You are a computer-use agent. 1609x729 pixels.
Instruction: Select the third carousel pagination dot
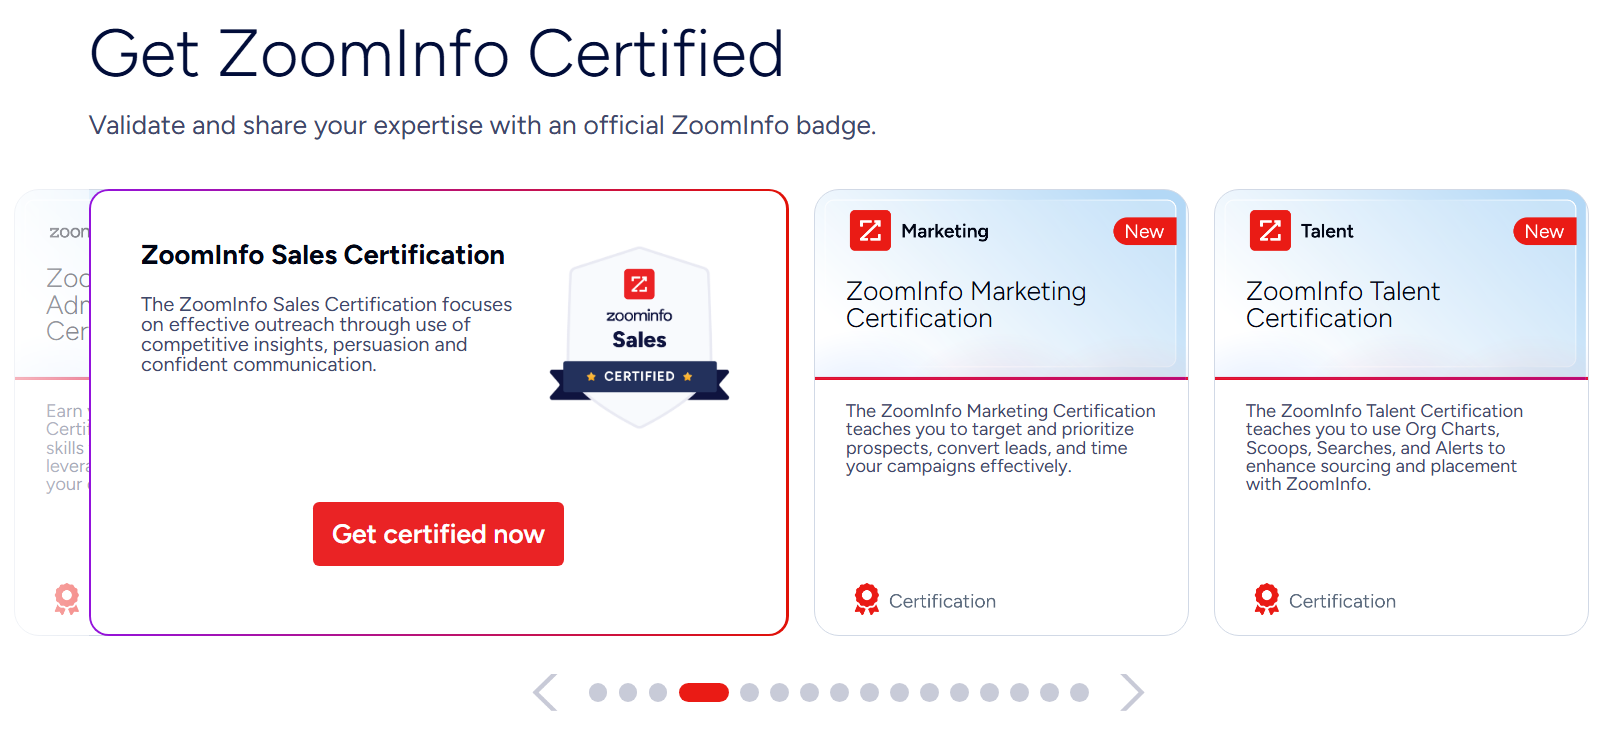point(658,692)
